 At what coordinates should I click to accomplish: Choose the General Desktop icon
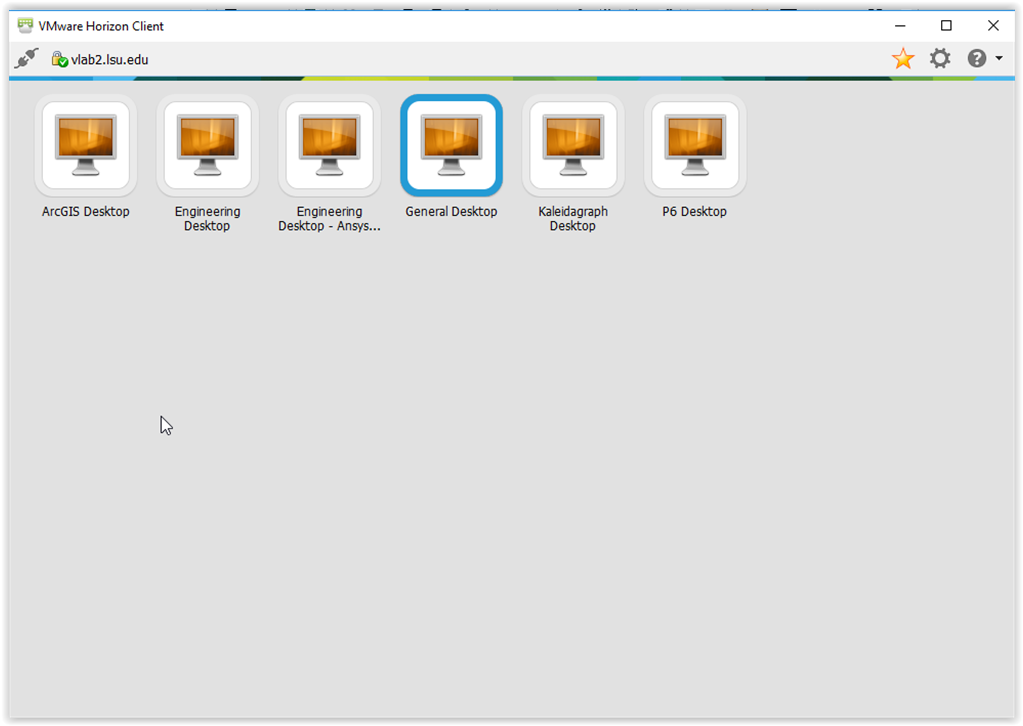coord(451,145)
